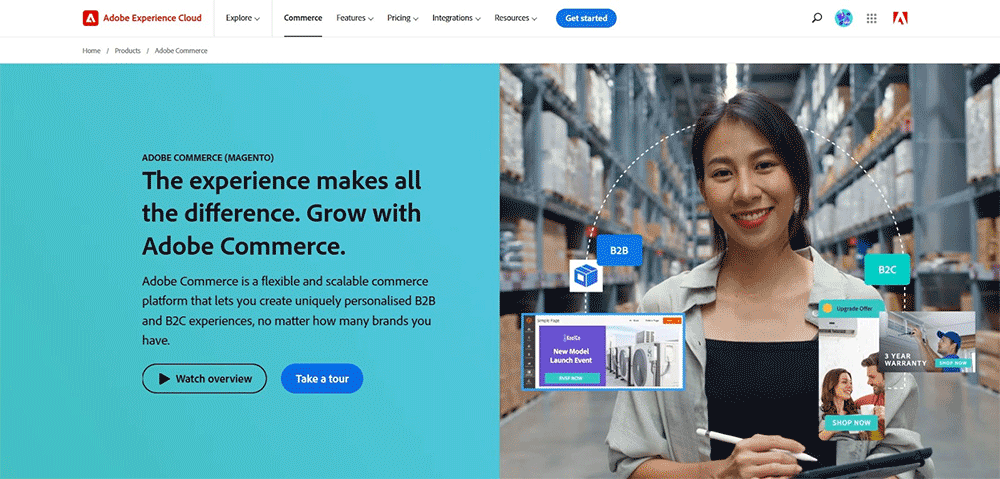Play the Watch overview video
The image size is (1000, 479).
coord(205,378)
